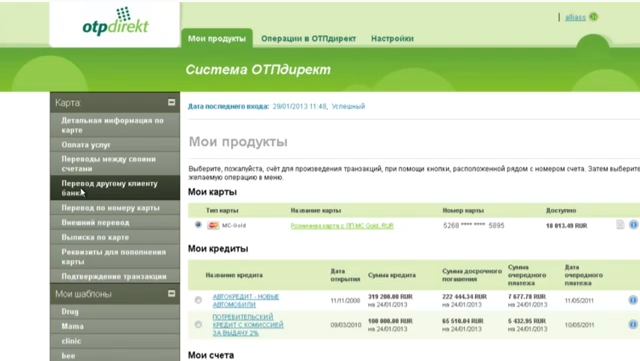
Task: Open the Настройки tab
Action: tap(392, 38)
